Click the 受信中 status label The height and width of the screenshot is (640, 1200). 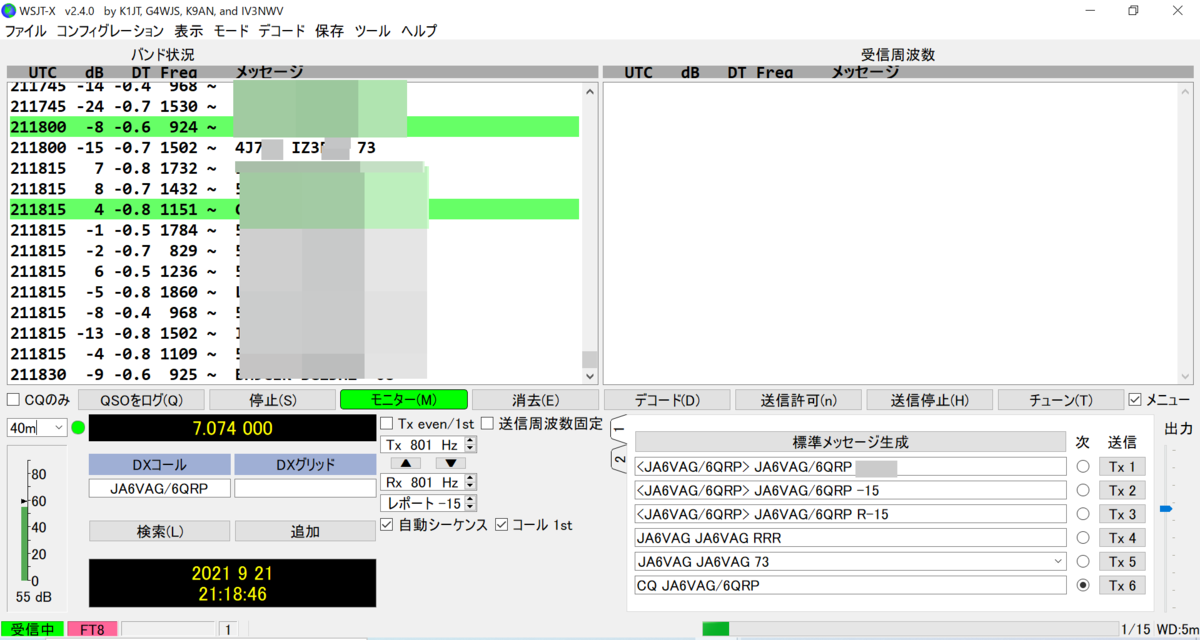tap(32, 629)
